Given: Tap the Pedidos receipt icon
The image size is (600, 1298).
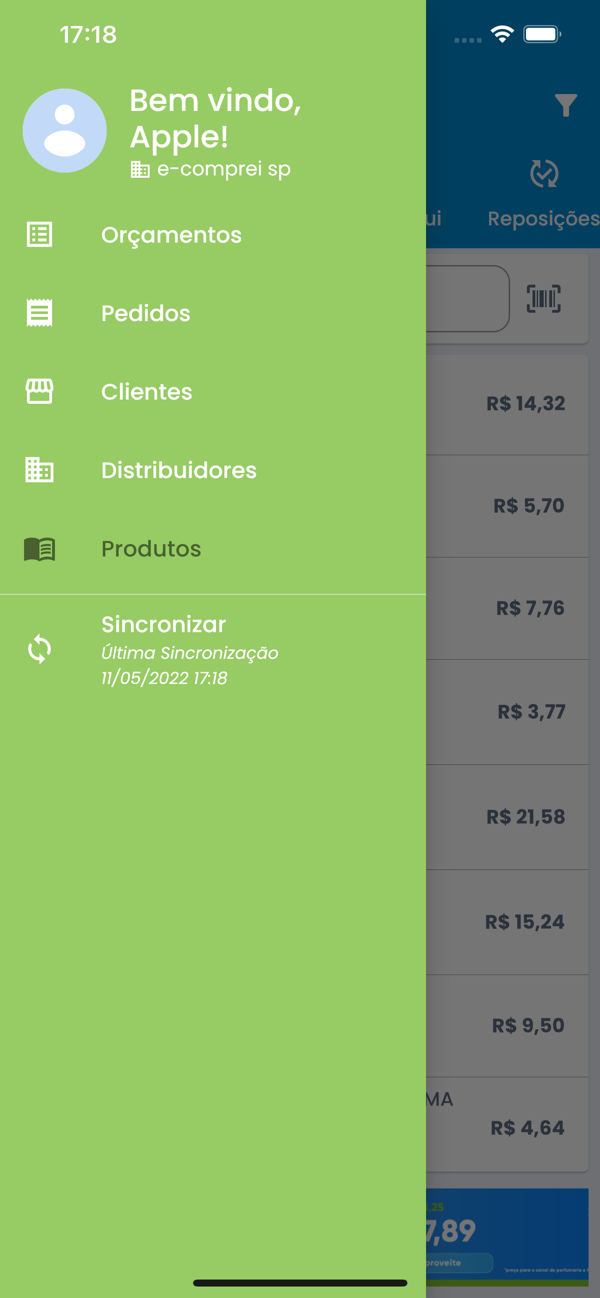Looking at the screenshot, I should tap(39, 313).
